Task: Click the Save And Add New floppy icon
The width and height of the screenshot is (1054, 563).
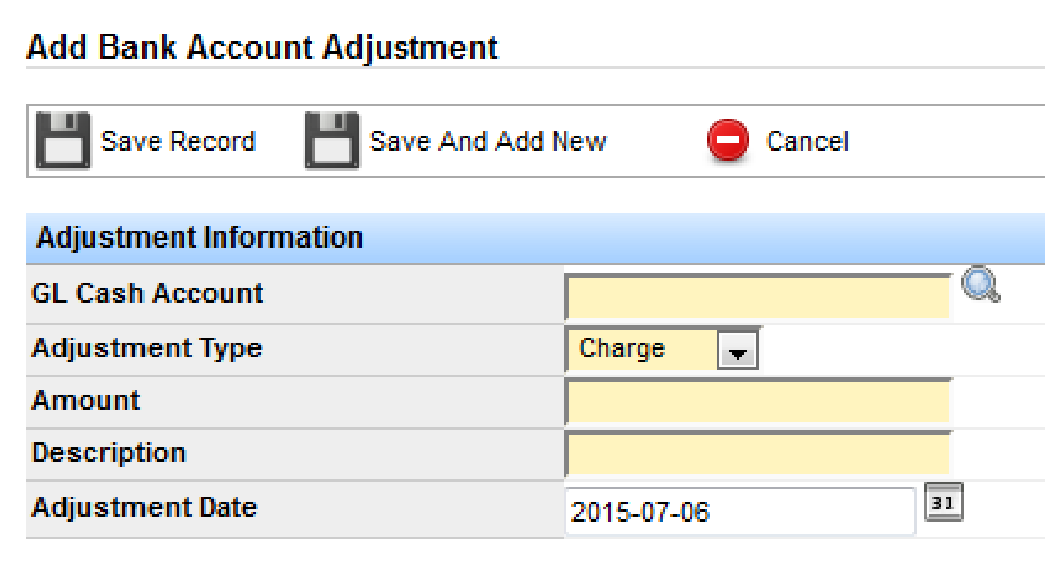Action: click(x=332, y=140)
